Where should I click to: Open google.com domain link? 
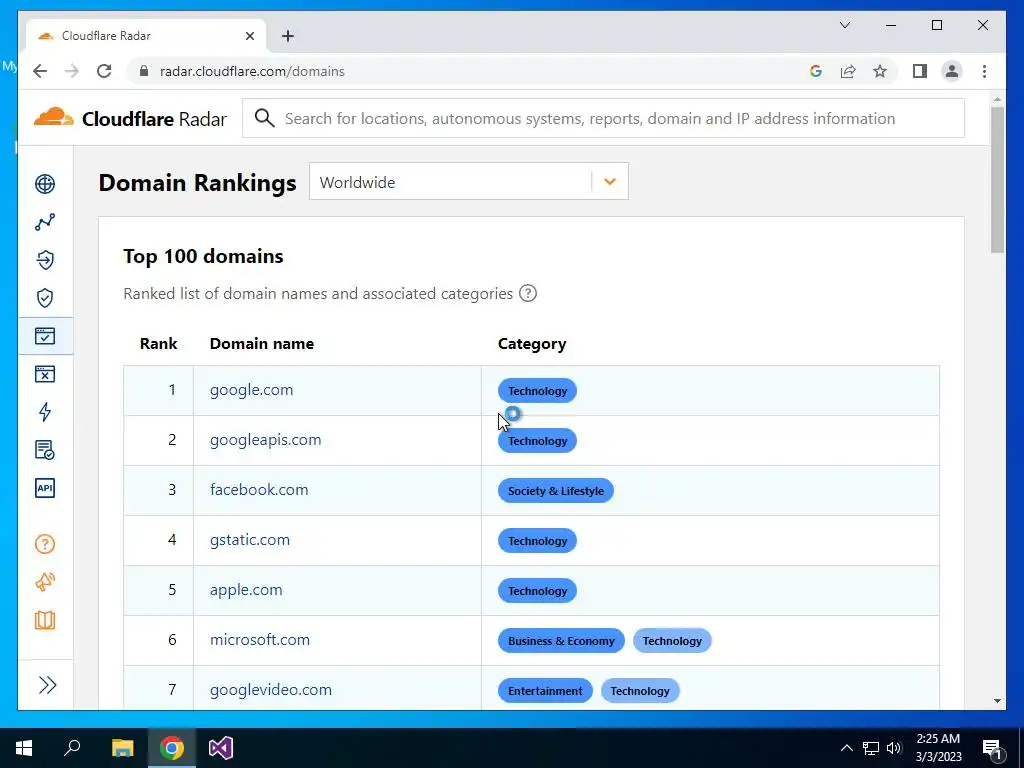click(x=251, y=390)
